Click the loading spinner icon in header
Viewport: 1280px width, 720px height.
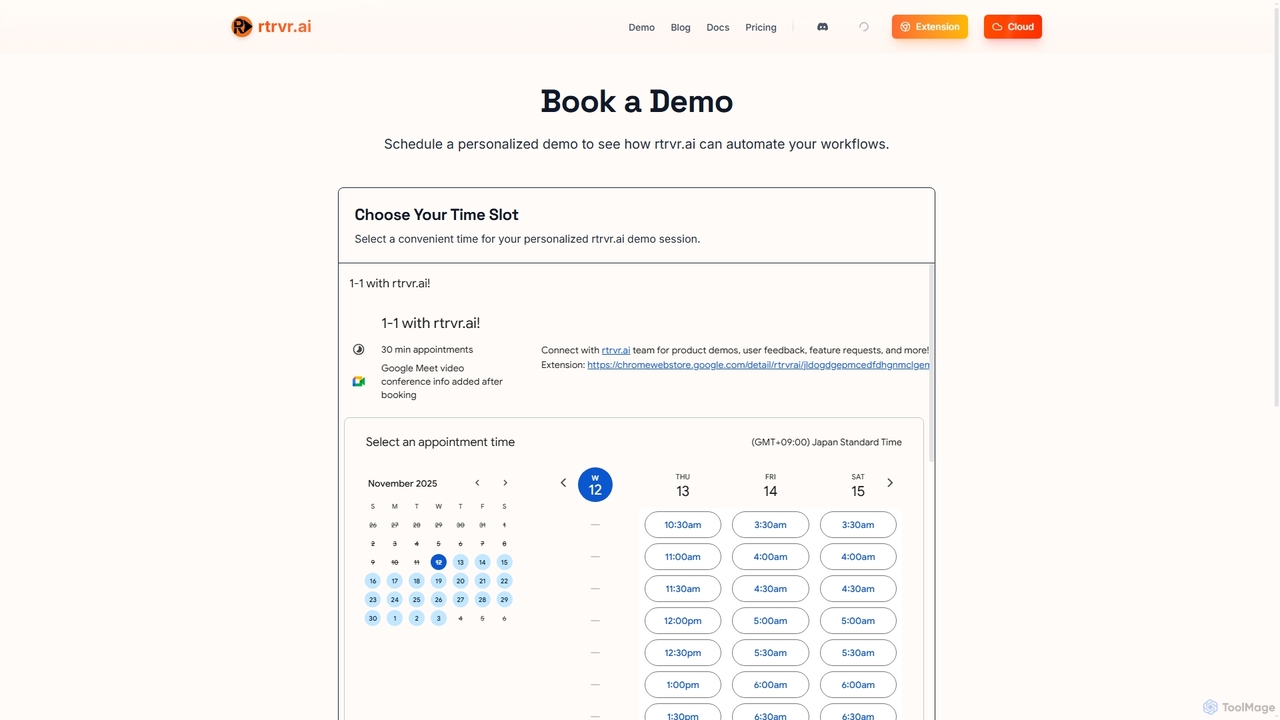pyautogui.click(x=864, y=27)
